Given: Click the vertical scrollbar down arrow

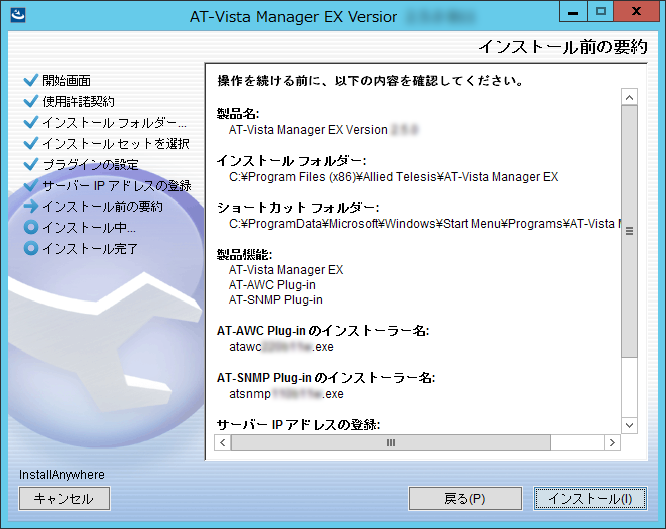Looking at the screenshot, I should [629, 425].
